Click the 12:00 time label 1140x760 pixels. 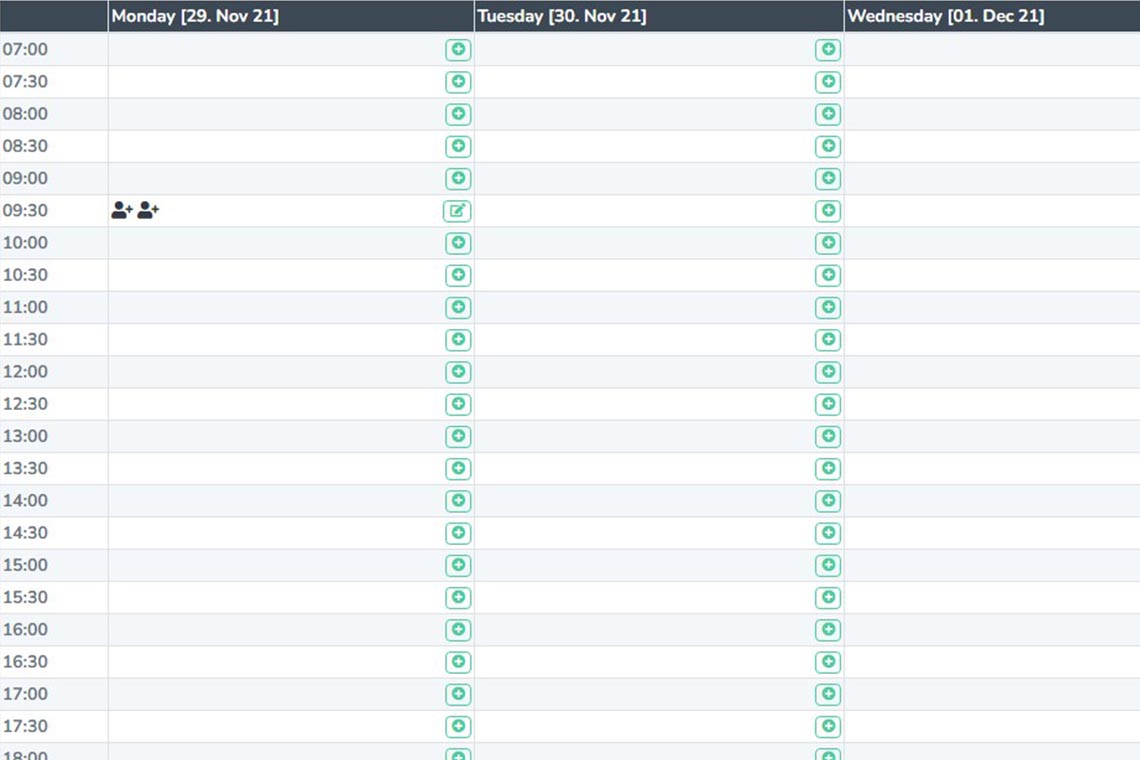25,372
